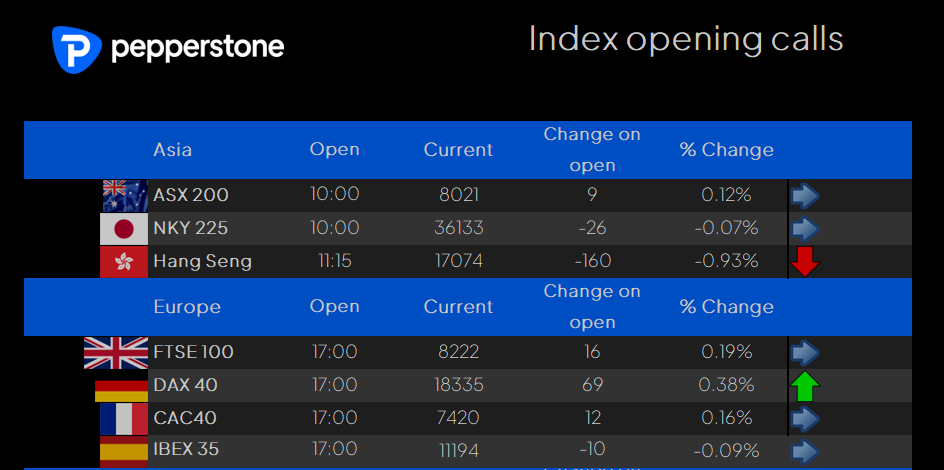
Task: Select the Asia section header
Action: pos(468,150)
